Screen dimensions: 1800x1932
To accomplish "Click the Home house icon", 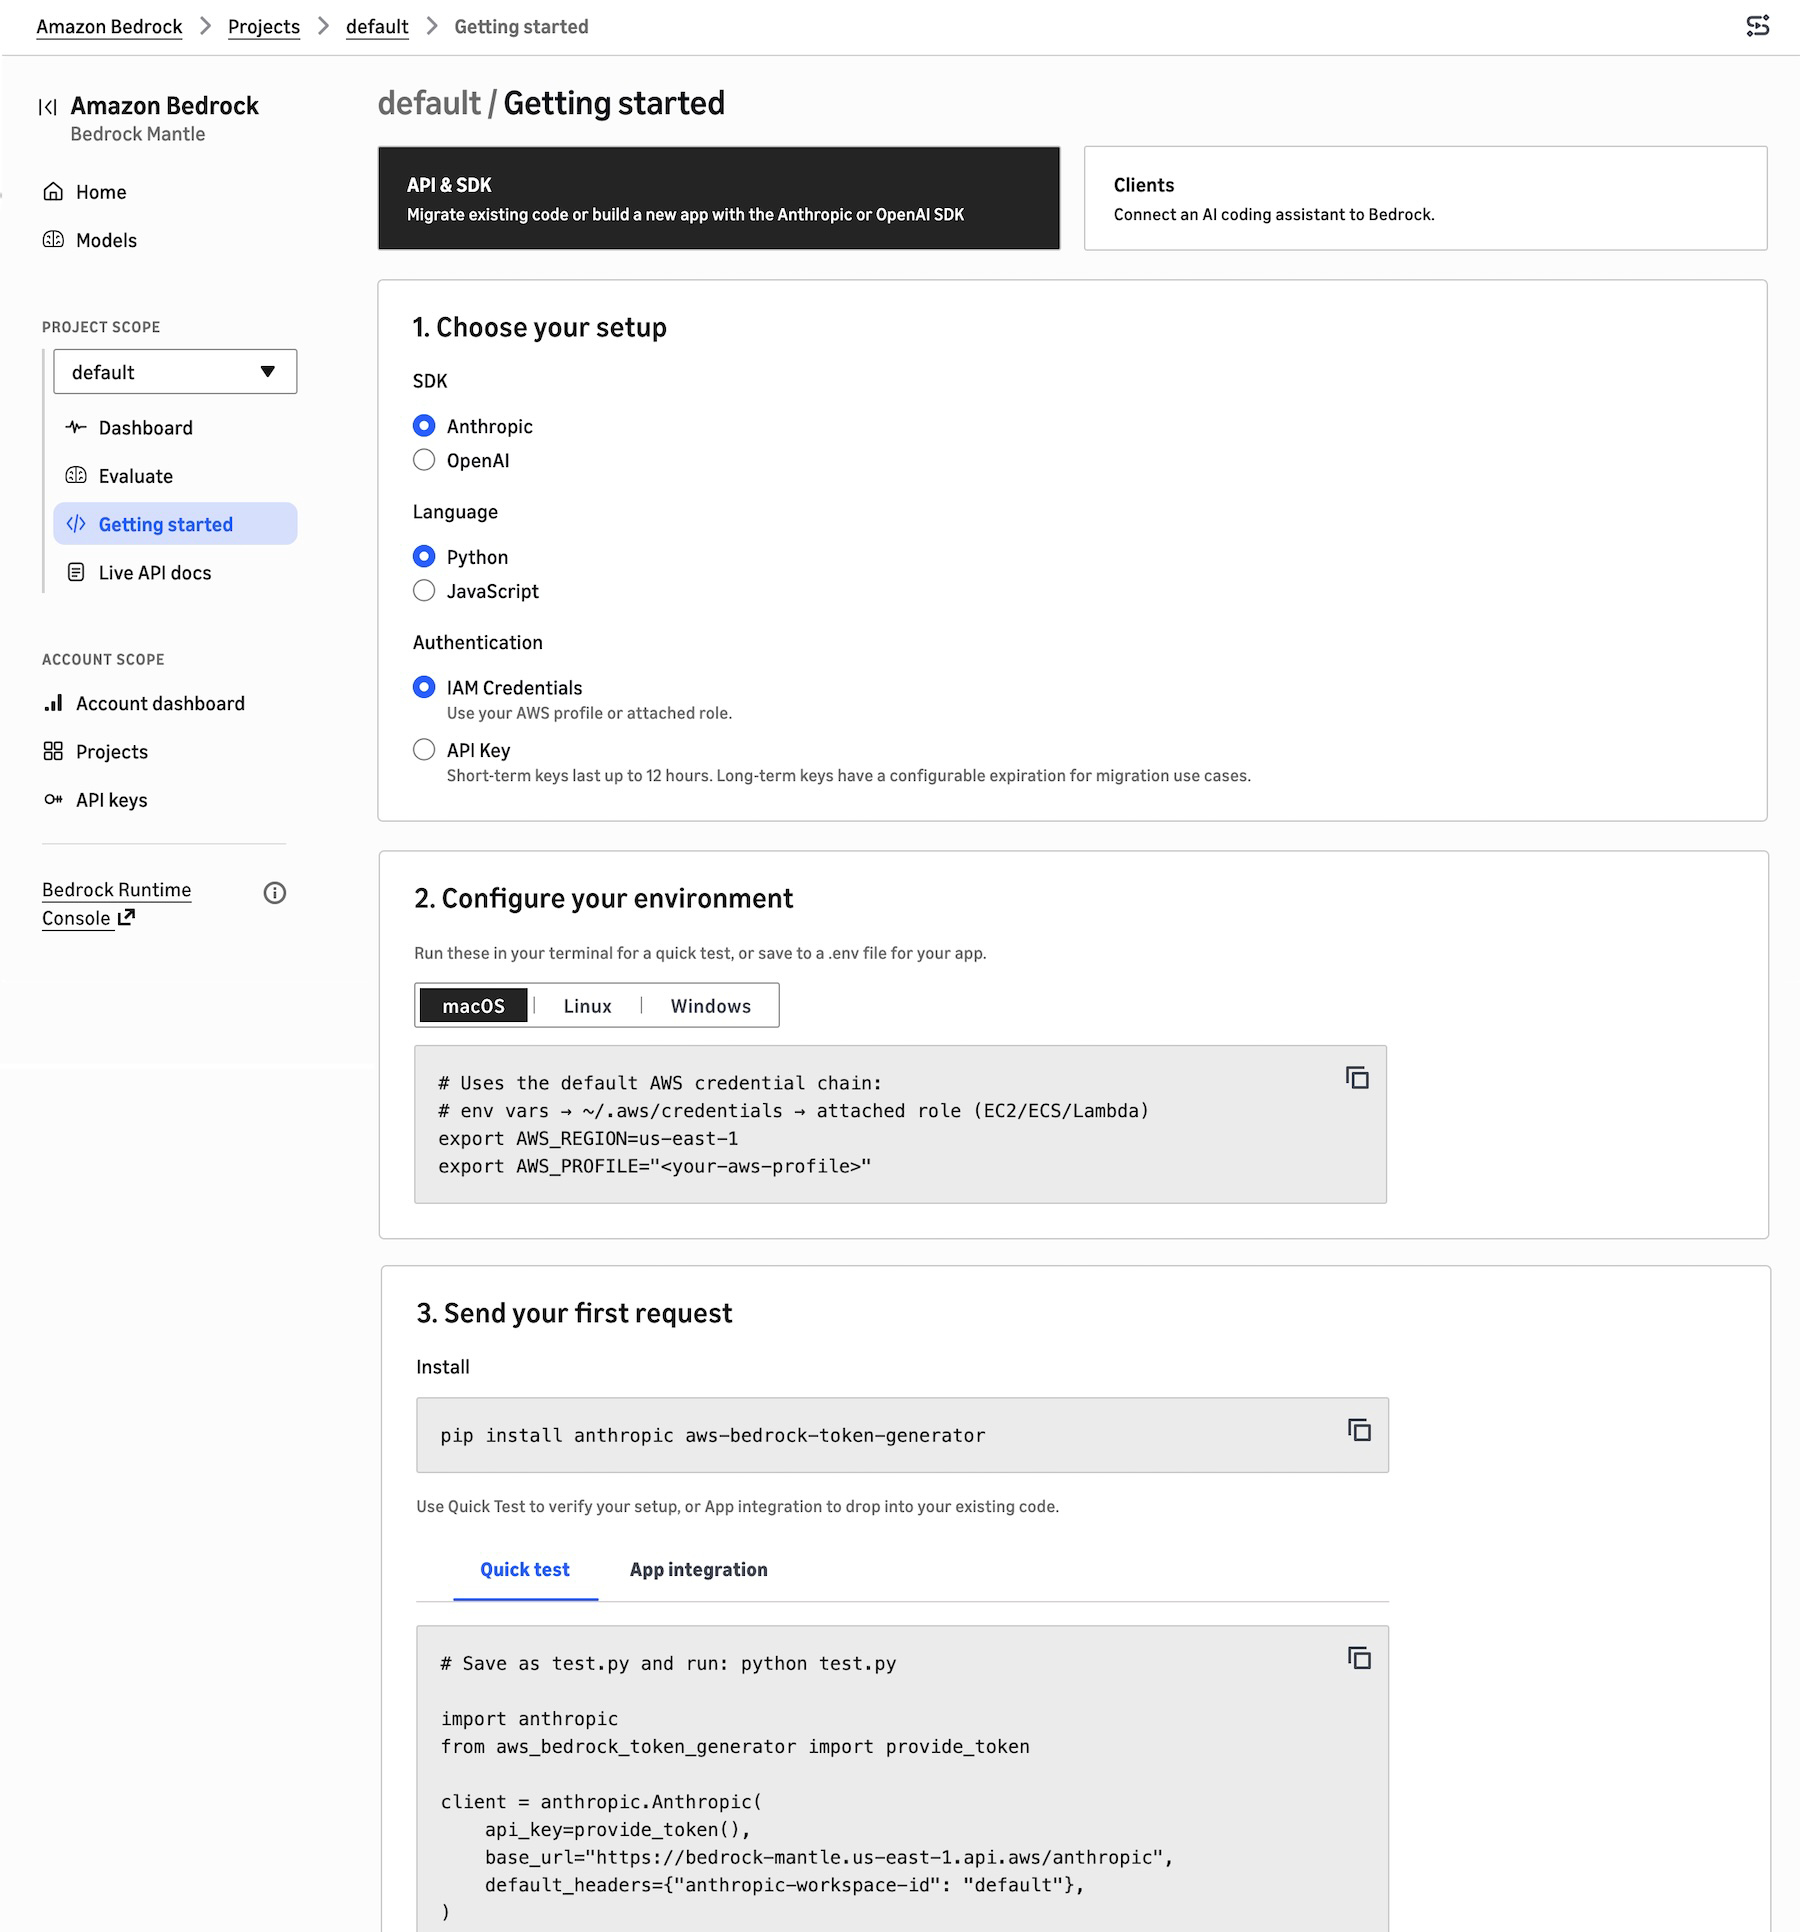I will (x=53, y=192).
